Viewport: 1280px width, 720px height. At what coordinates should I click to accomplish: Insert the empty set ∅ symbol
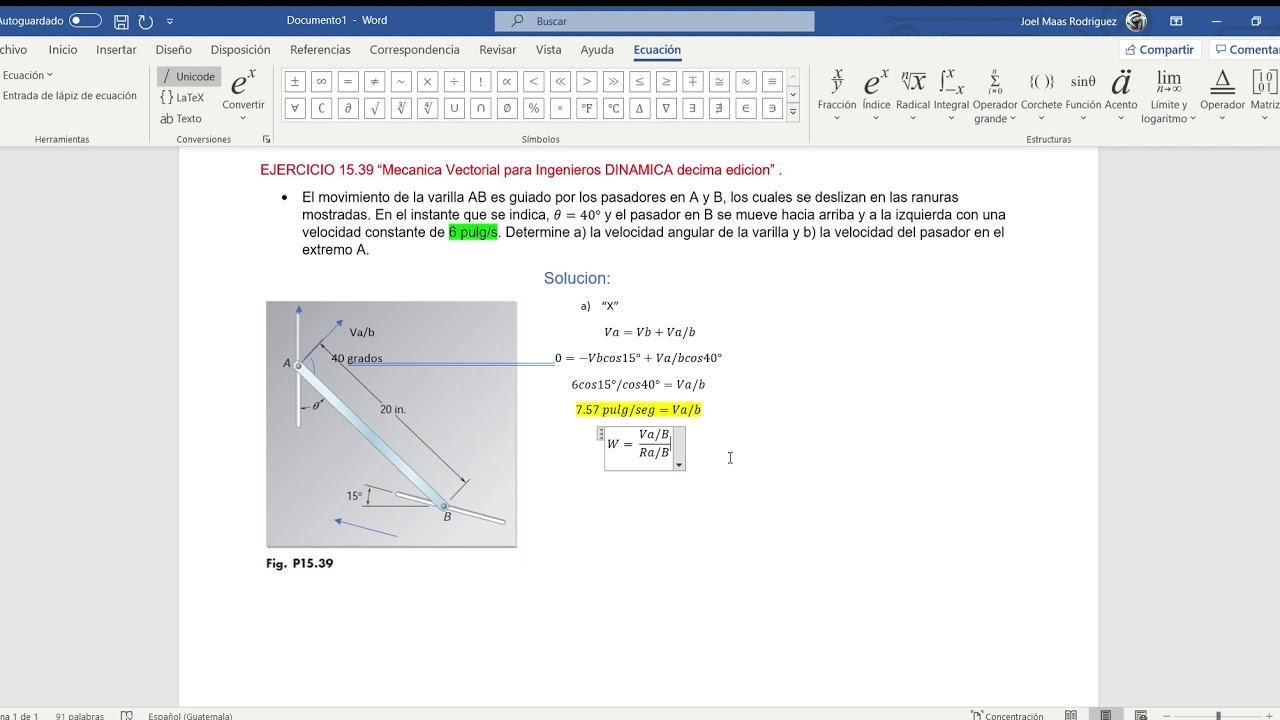click(507, 108)
